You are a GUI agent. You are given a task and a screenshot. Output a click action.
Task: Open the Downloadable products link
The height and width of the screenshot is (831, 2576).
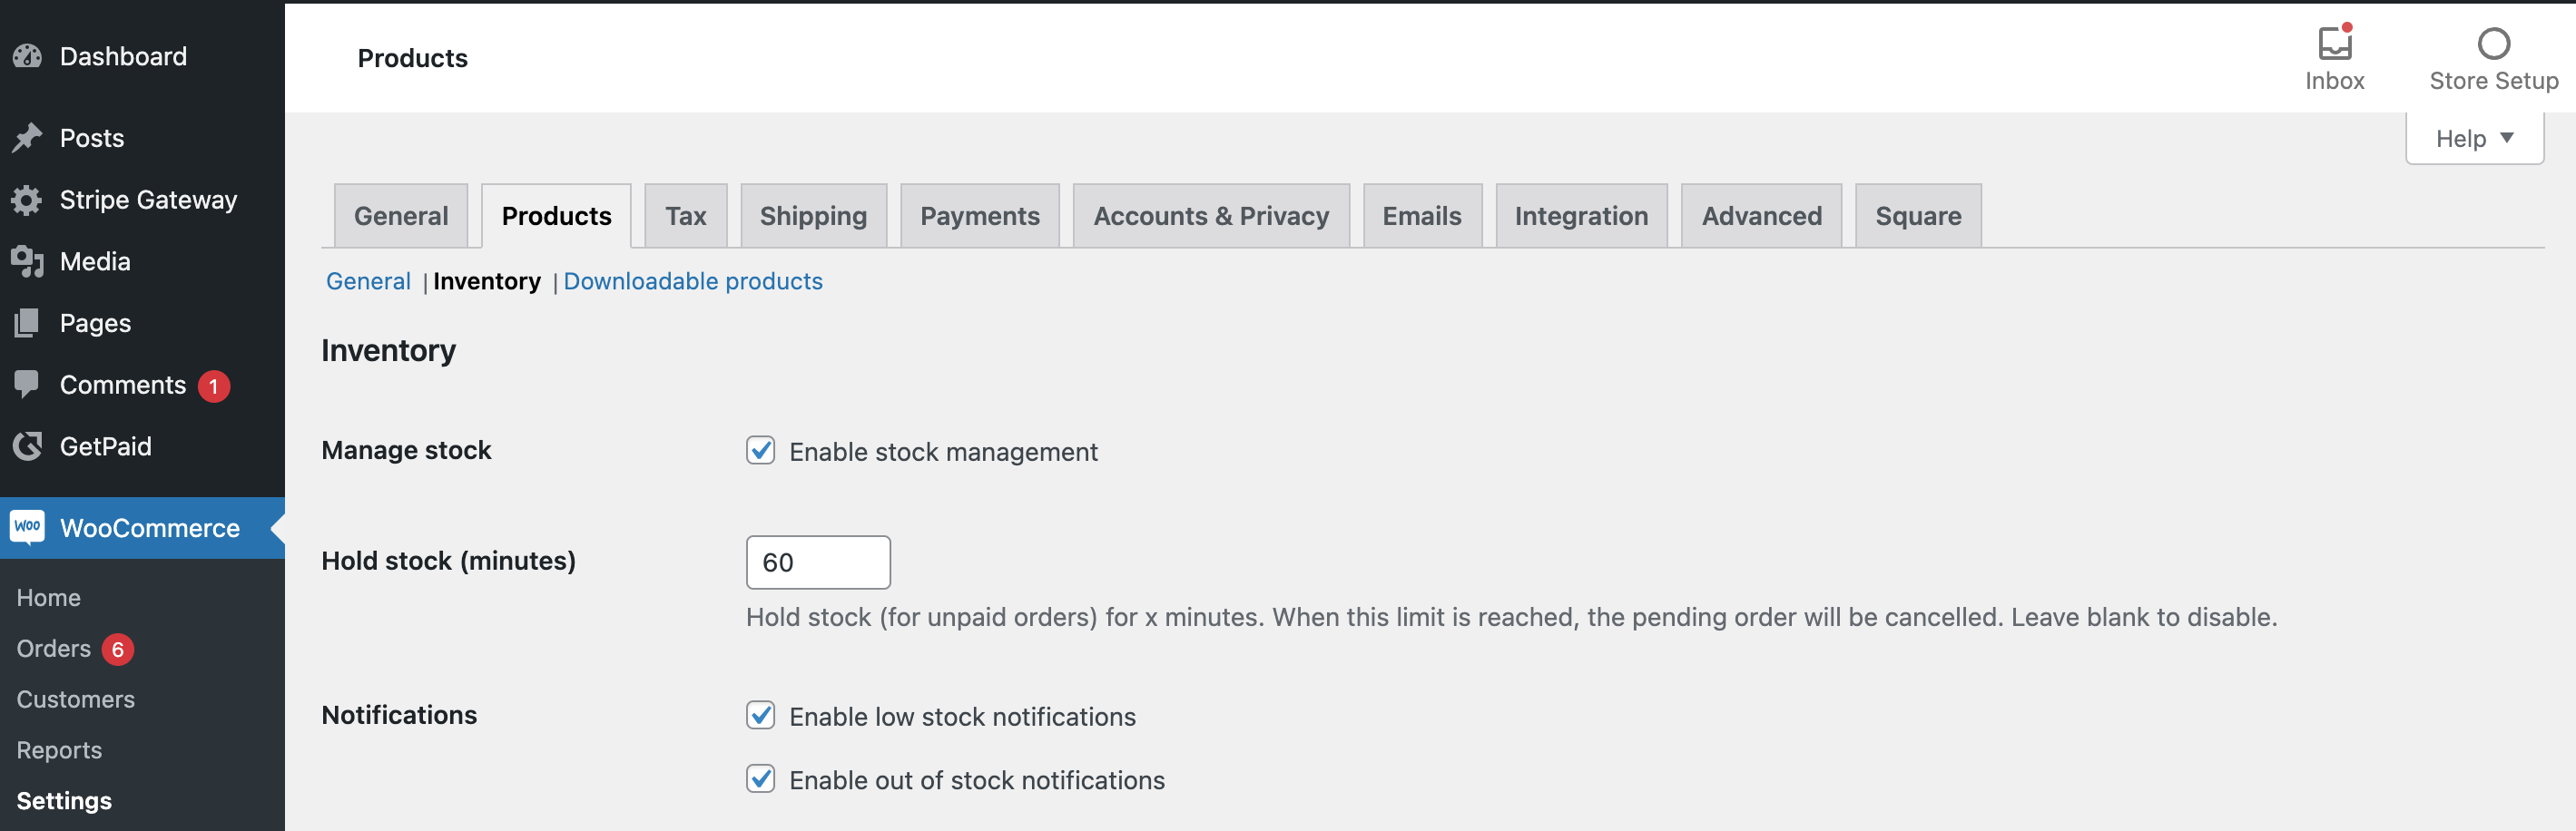pyautogui.click(x=693, y=281)
